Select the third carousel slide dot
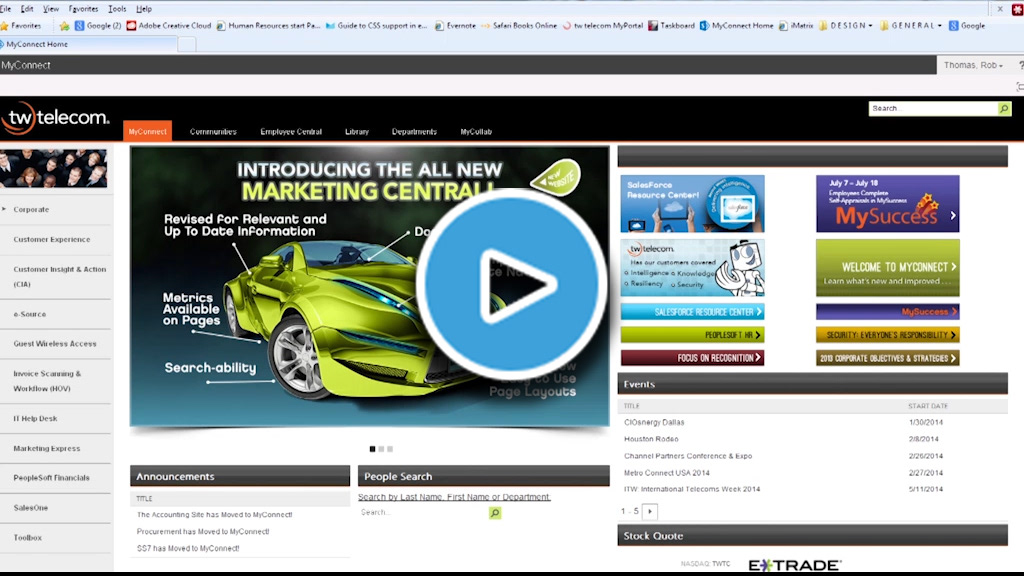 coord(391,449)
